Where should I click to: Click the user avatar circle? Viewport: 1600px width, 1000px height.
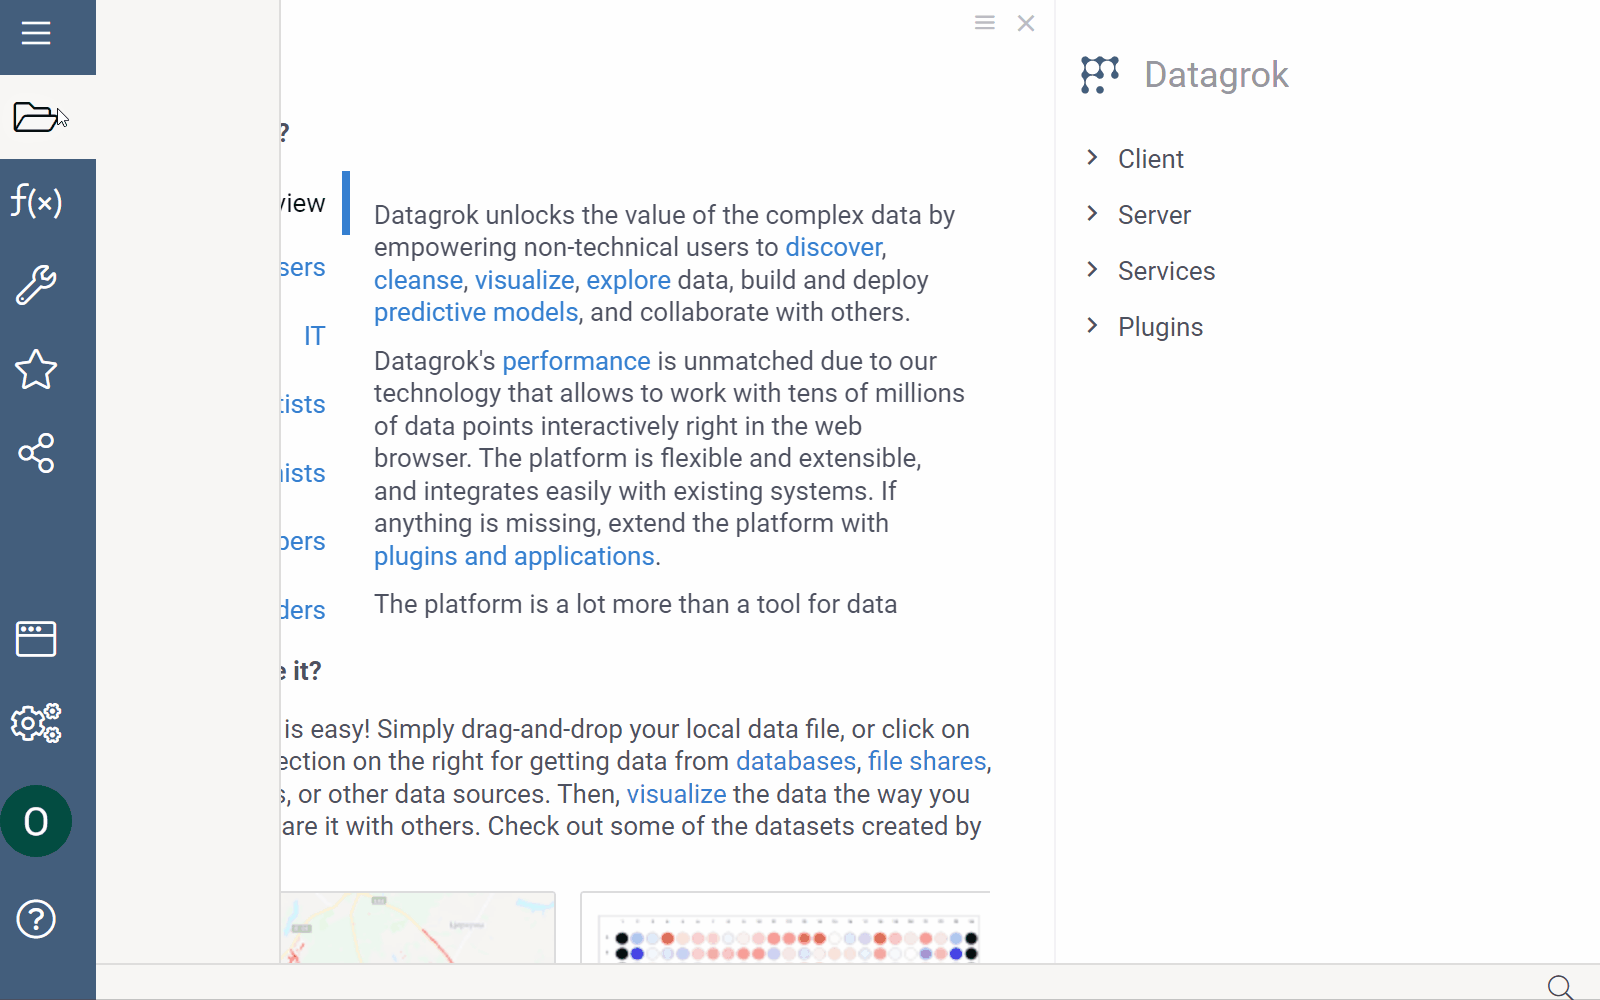(x=36, y=821)
